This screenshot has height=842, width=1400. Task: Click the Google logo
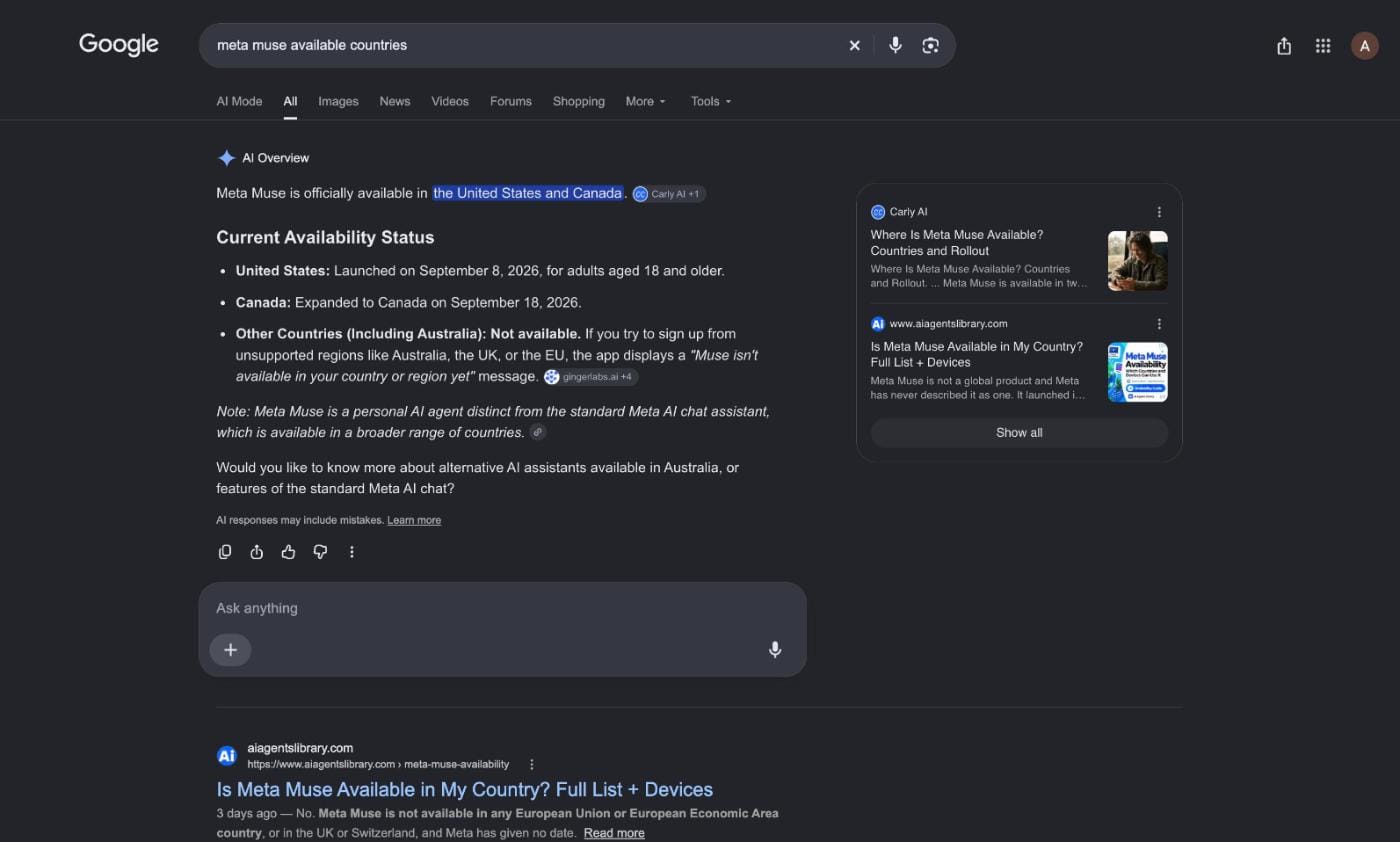coord(119,44)
